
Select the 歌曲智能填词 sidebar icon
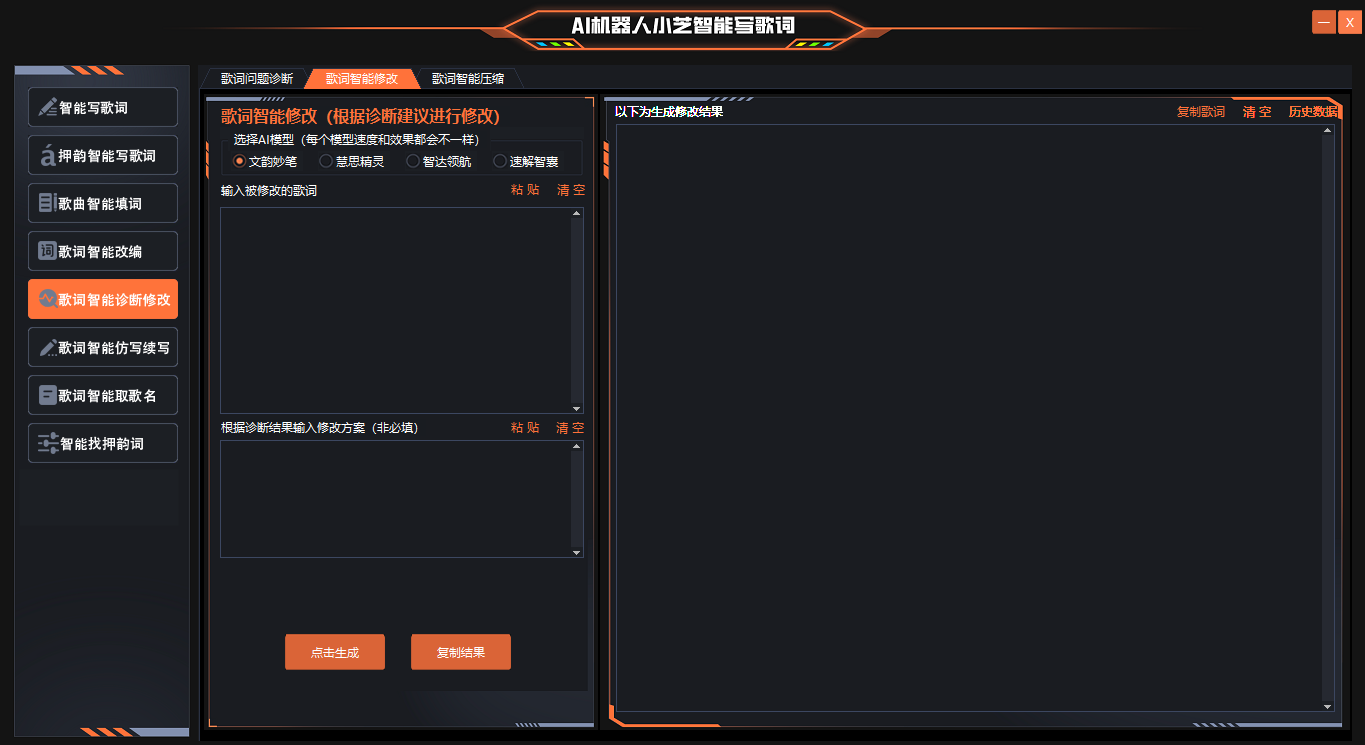pos(47,203)
